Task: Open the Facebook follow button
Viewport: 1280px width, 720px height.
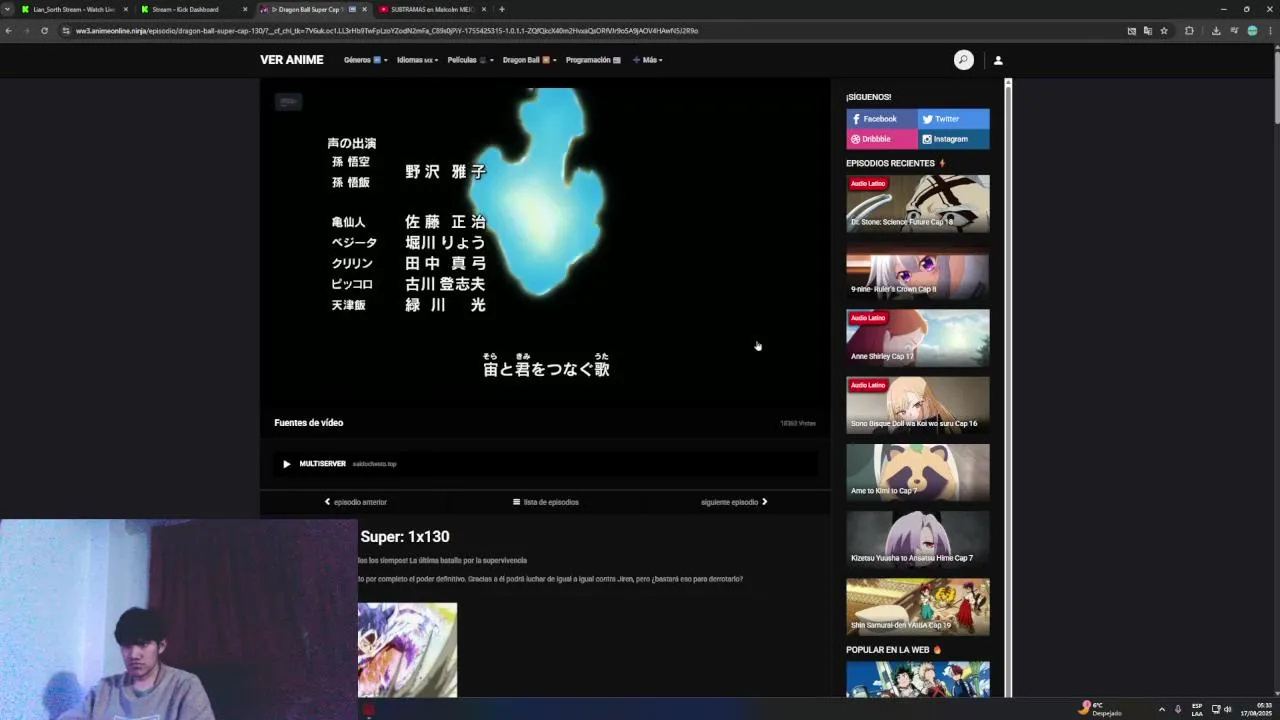Action: coord(882,119)
